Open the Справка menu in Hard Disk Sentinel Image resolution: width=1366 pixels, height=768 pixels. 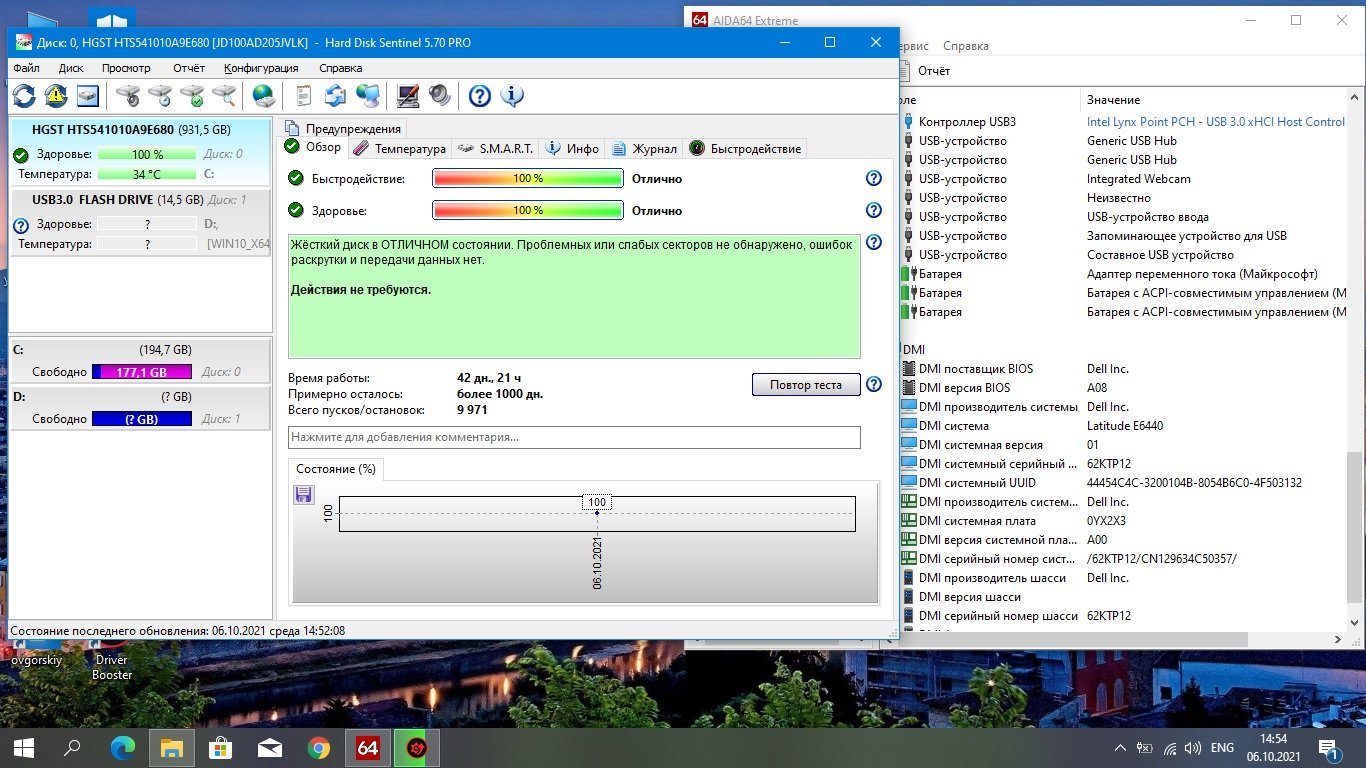[340, 68]
